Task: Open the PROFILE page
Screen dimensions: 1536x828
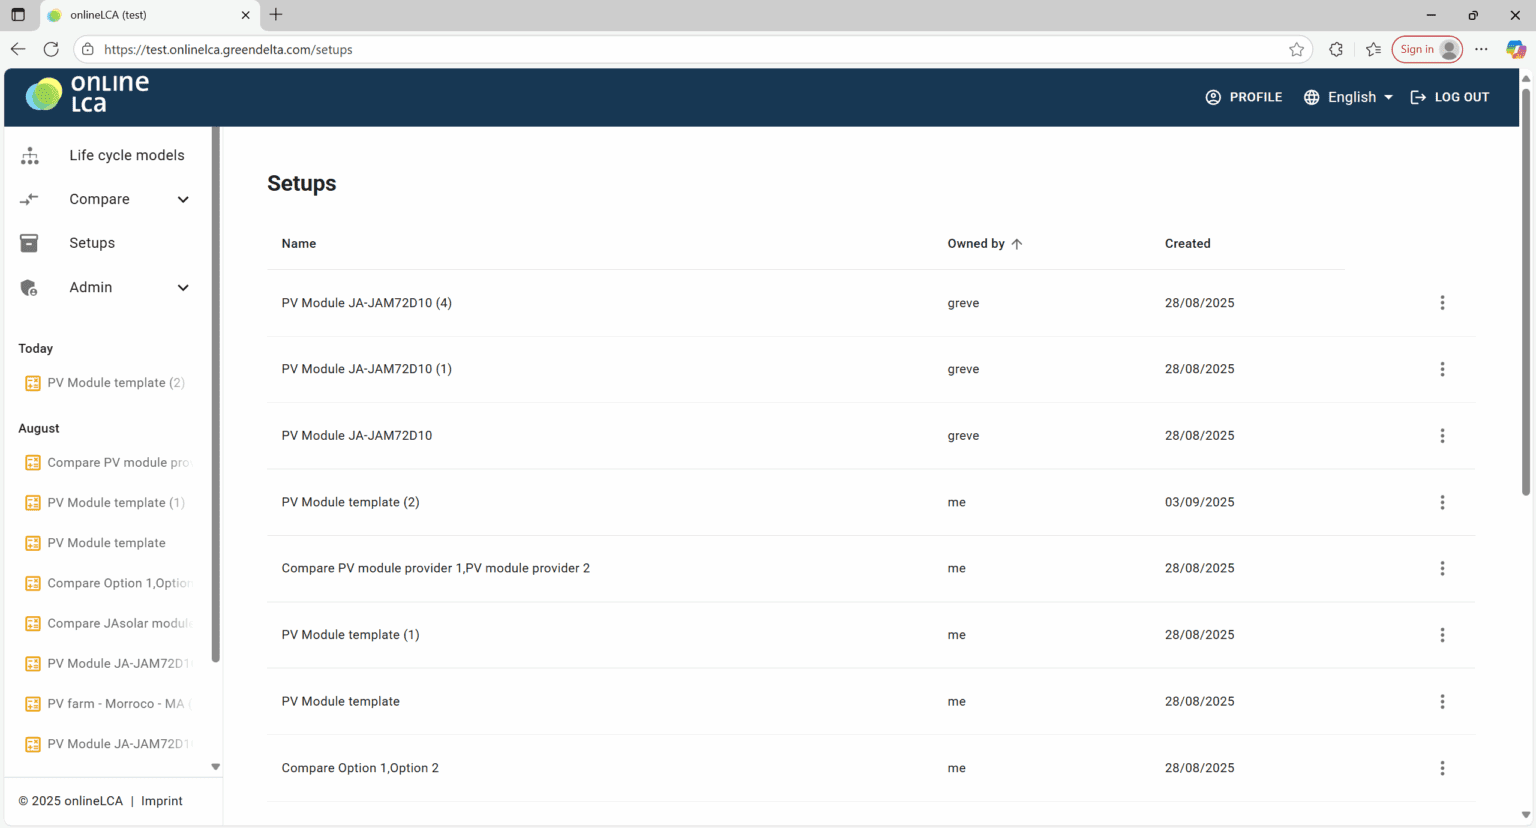Action: click(1243, 97)
